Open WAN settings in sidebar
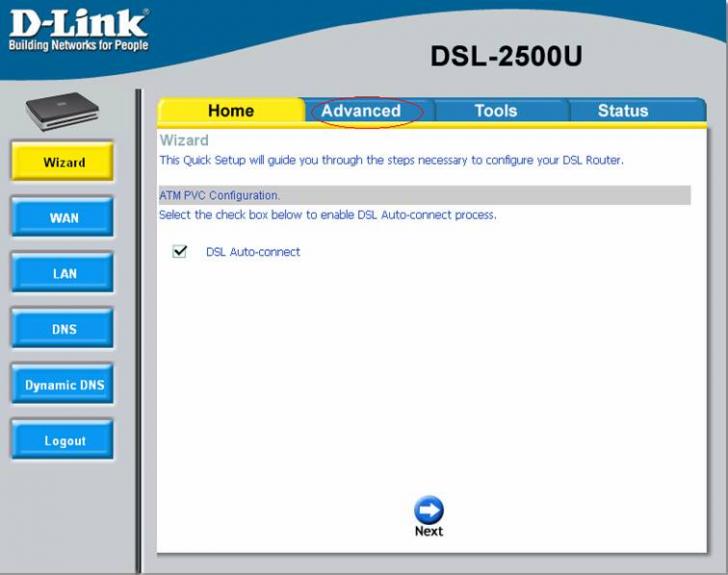This screenshot has width=728, height=575. pyautogui.click(x=63, y=218)
